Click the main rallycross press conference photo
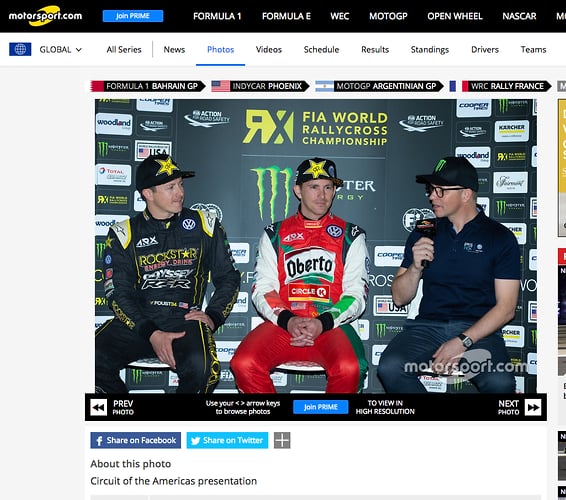This screenshot has width=566, height=500. click(316, 246)
